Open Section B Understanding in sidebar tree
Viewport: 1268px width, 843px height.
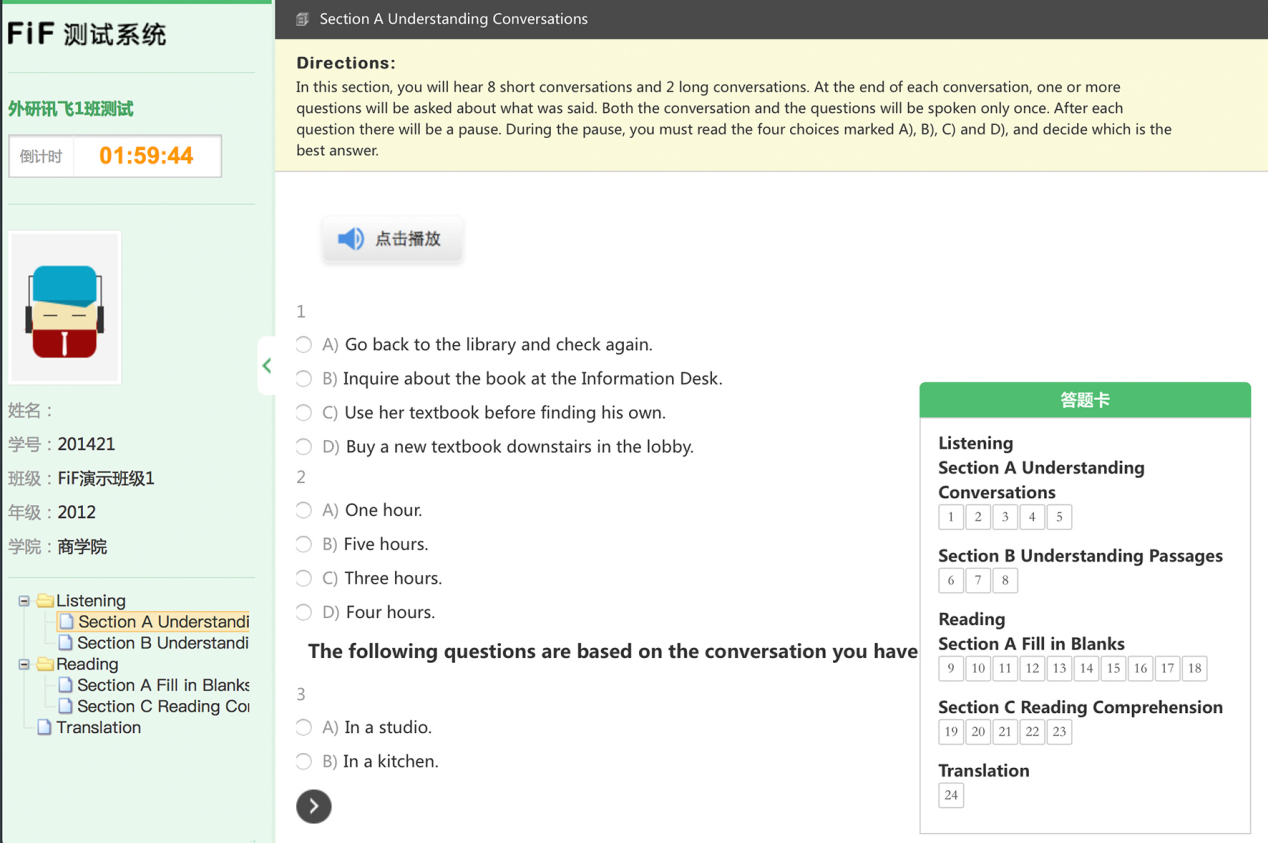point(162,643)
